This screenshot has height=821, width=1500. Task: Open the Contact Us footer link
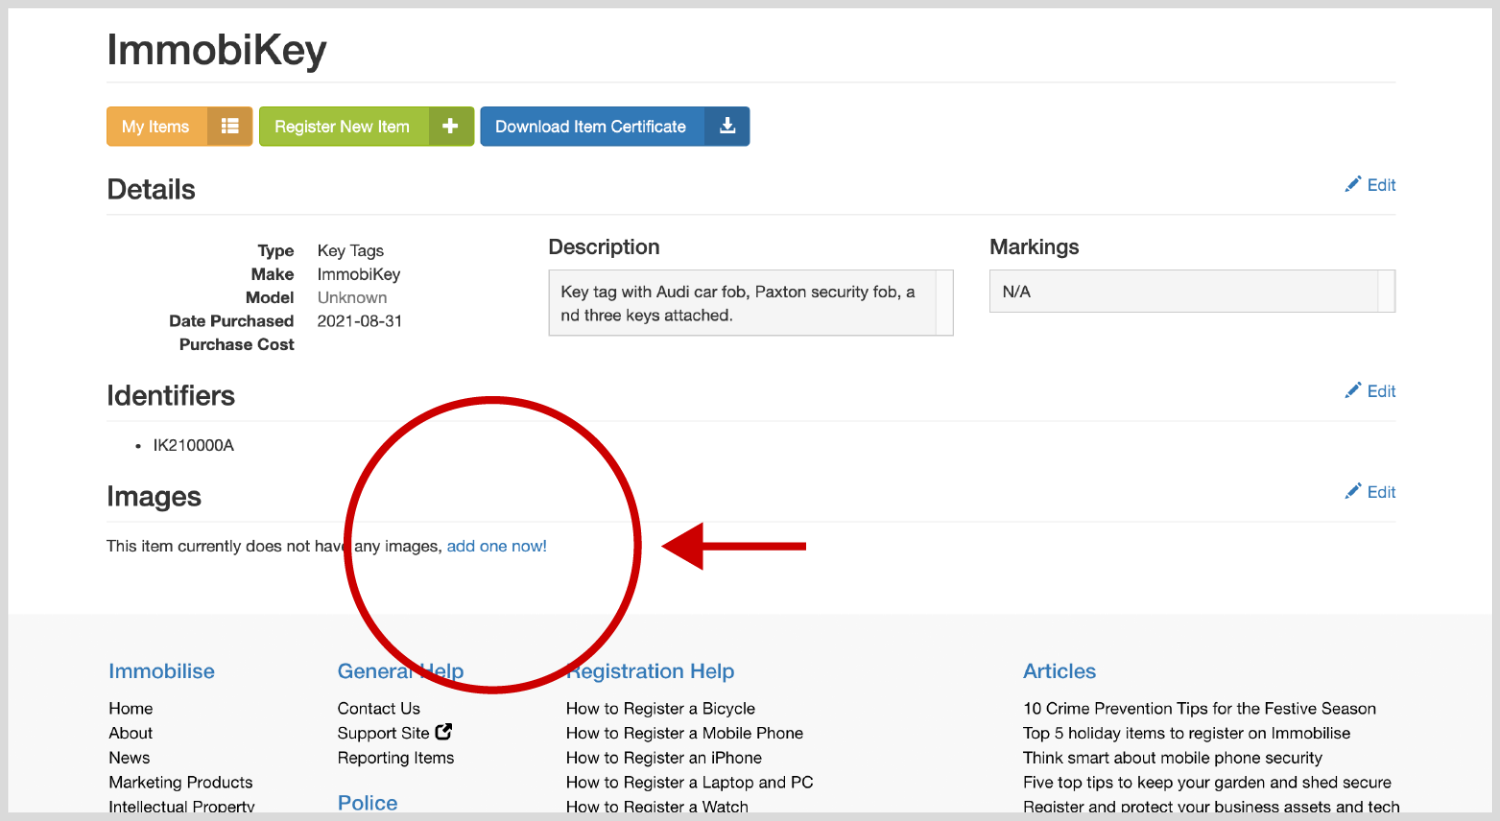click(x=378, y=708)
